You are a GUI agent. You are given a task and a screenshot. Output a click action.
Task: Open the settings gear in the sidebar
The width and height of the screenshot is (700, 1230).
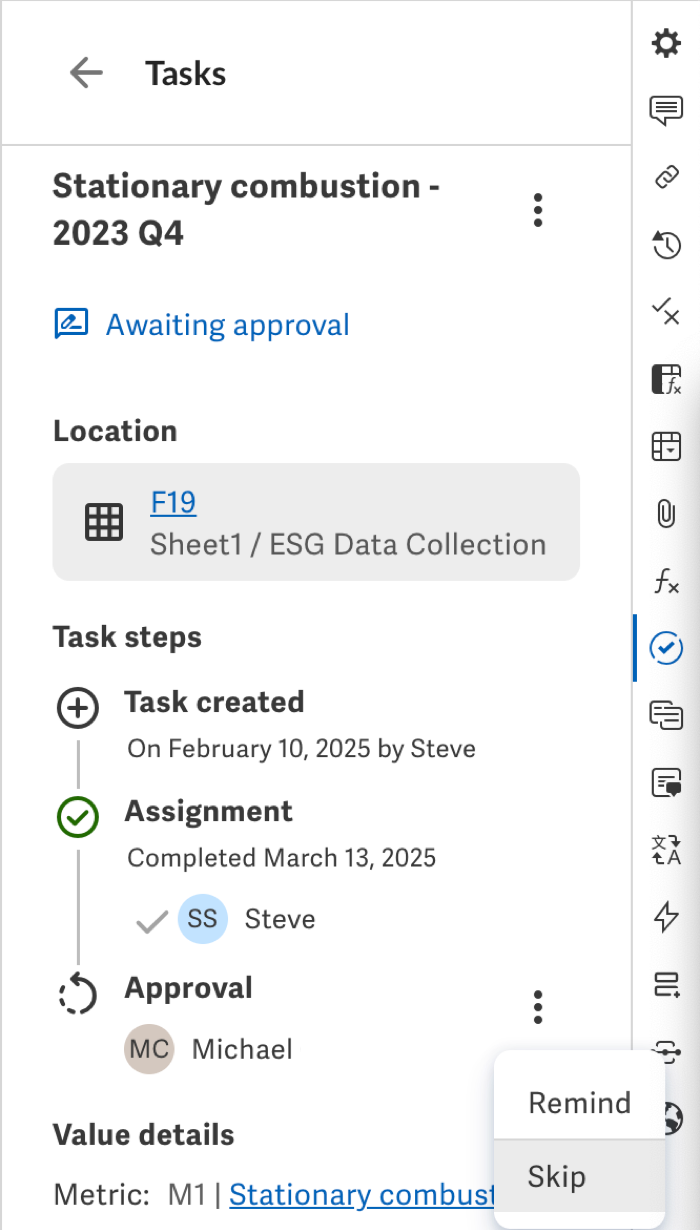[x=666, y=44]
